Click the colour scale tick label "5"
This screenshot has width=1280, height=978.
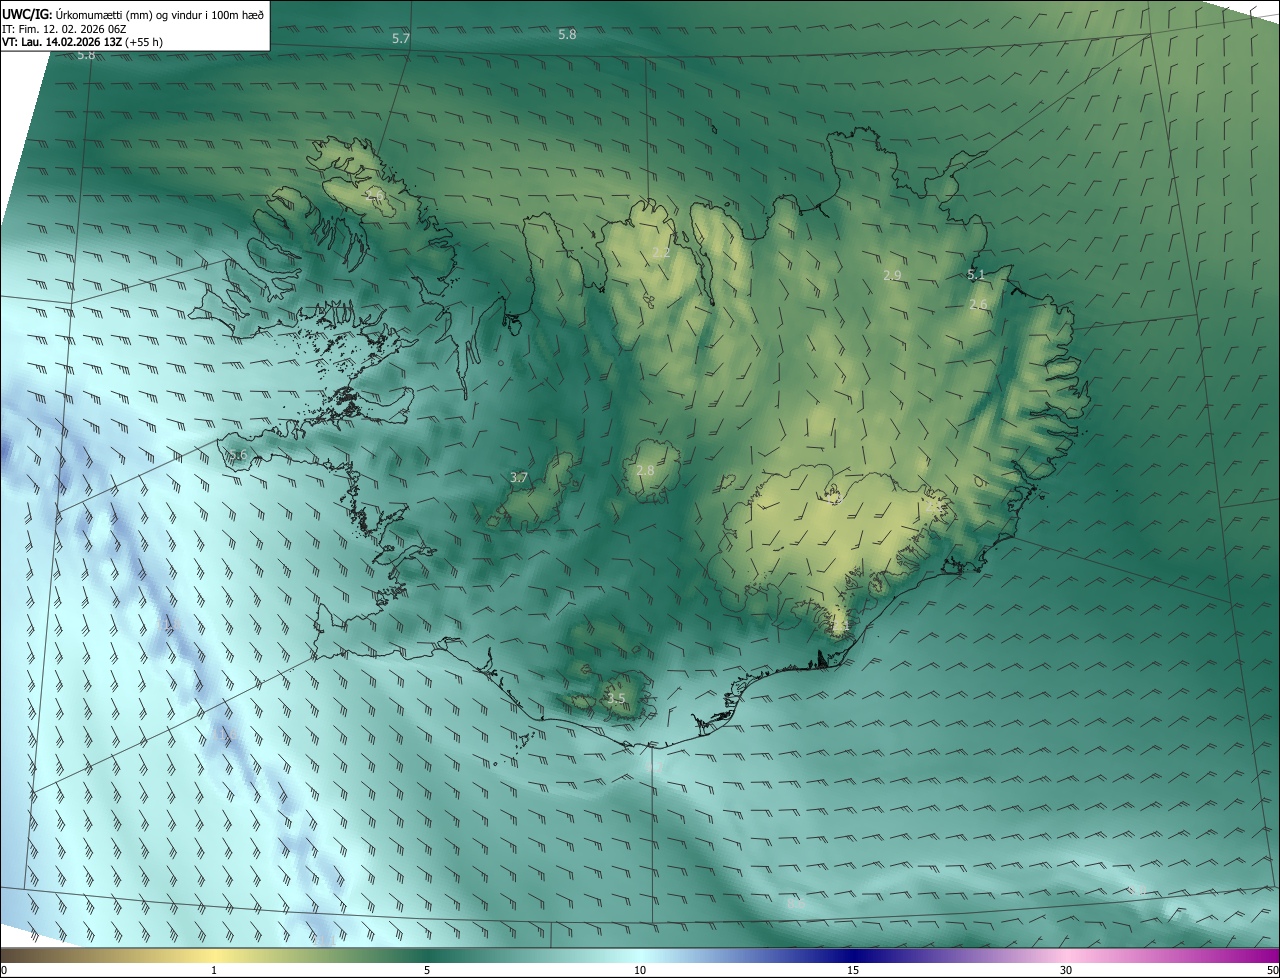click(x=427, y=970)
